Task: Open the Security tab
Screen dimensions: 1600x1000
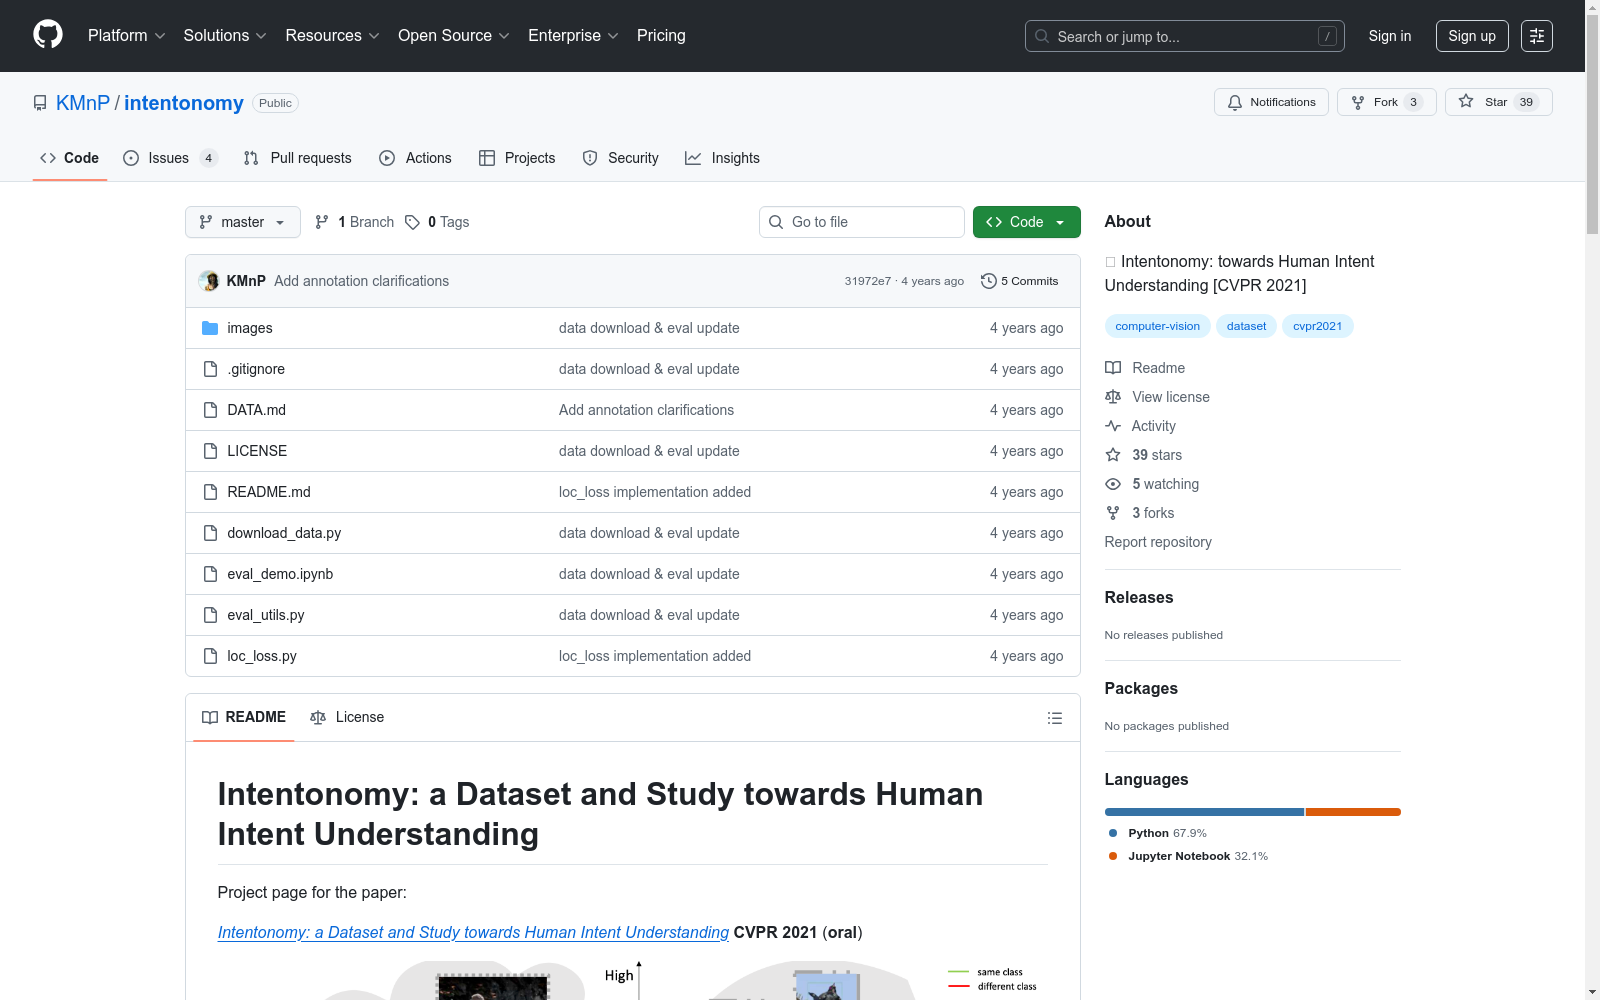Action: tap(621, 158)
